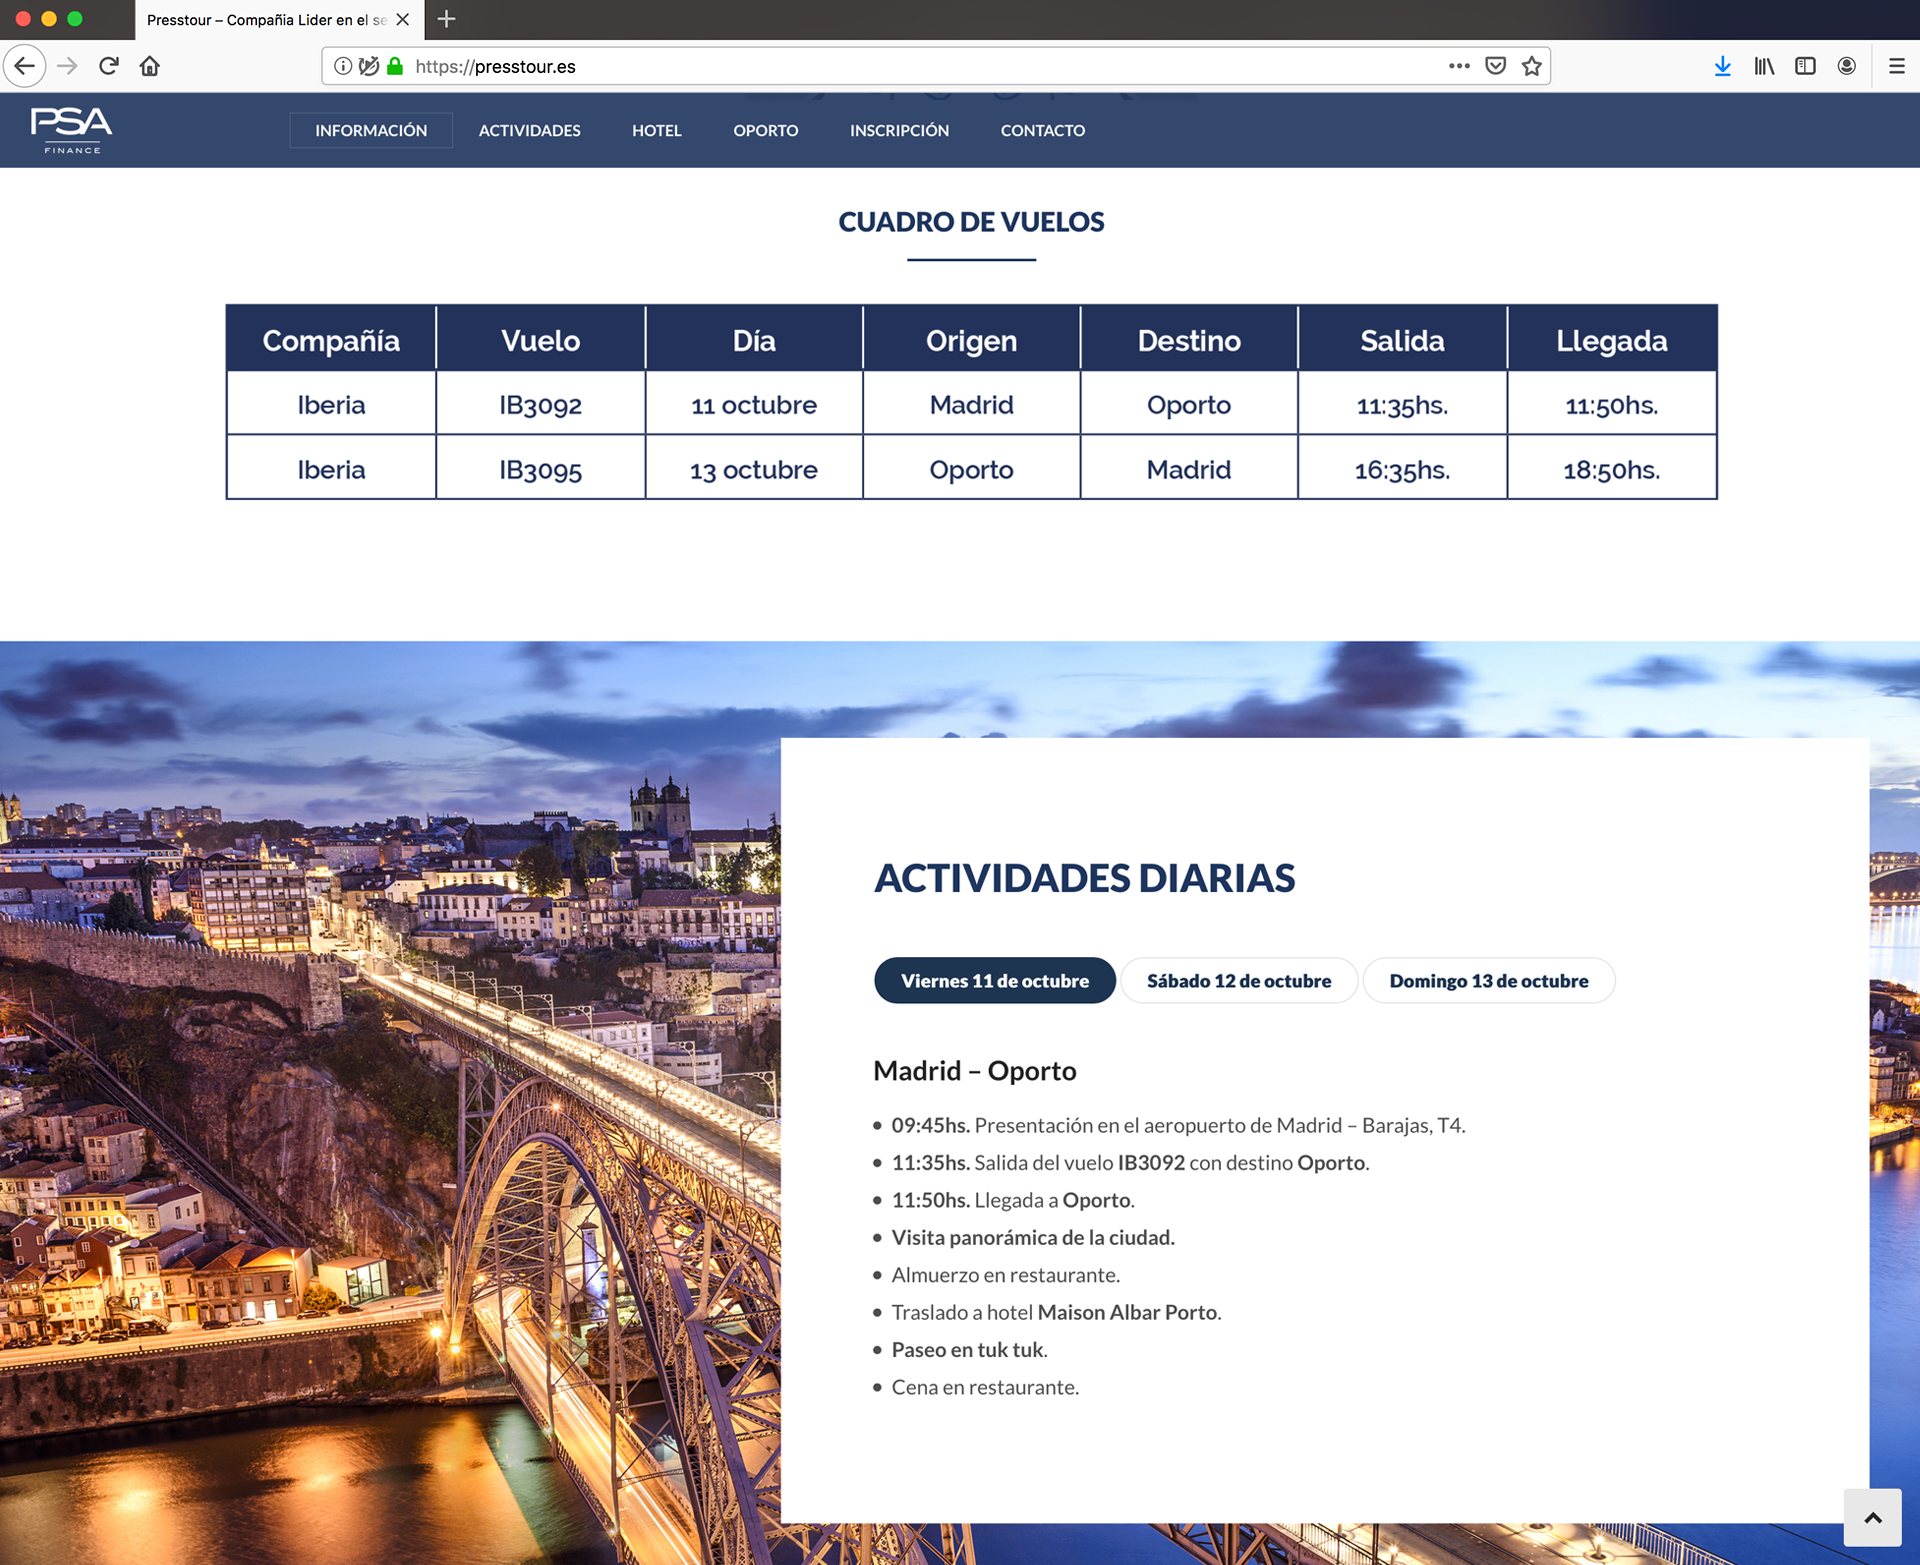Open the ACTIVIDADES navigation menu item
The image size is (1920, 1565).
click(x=529, y=130)
